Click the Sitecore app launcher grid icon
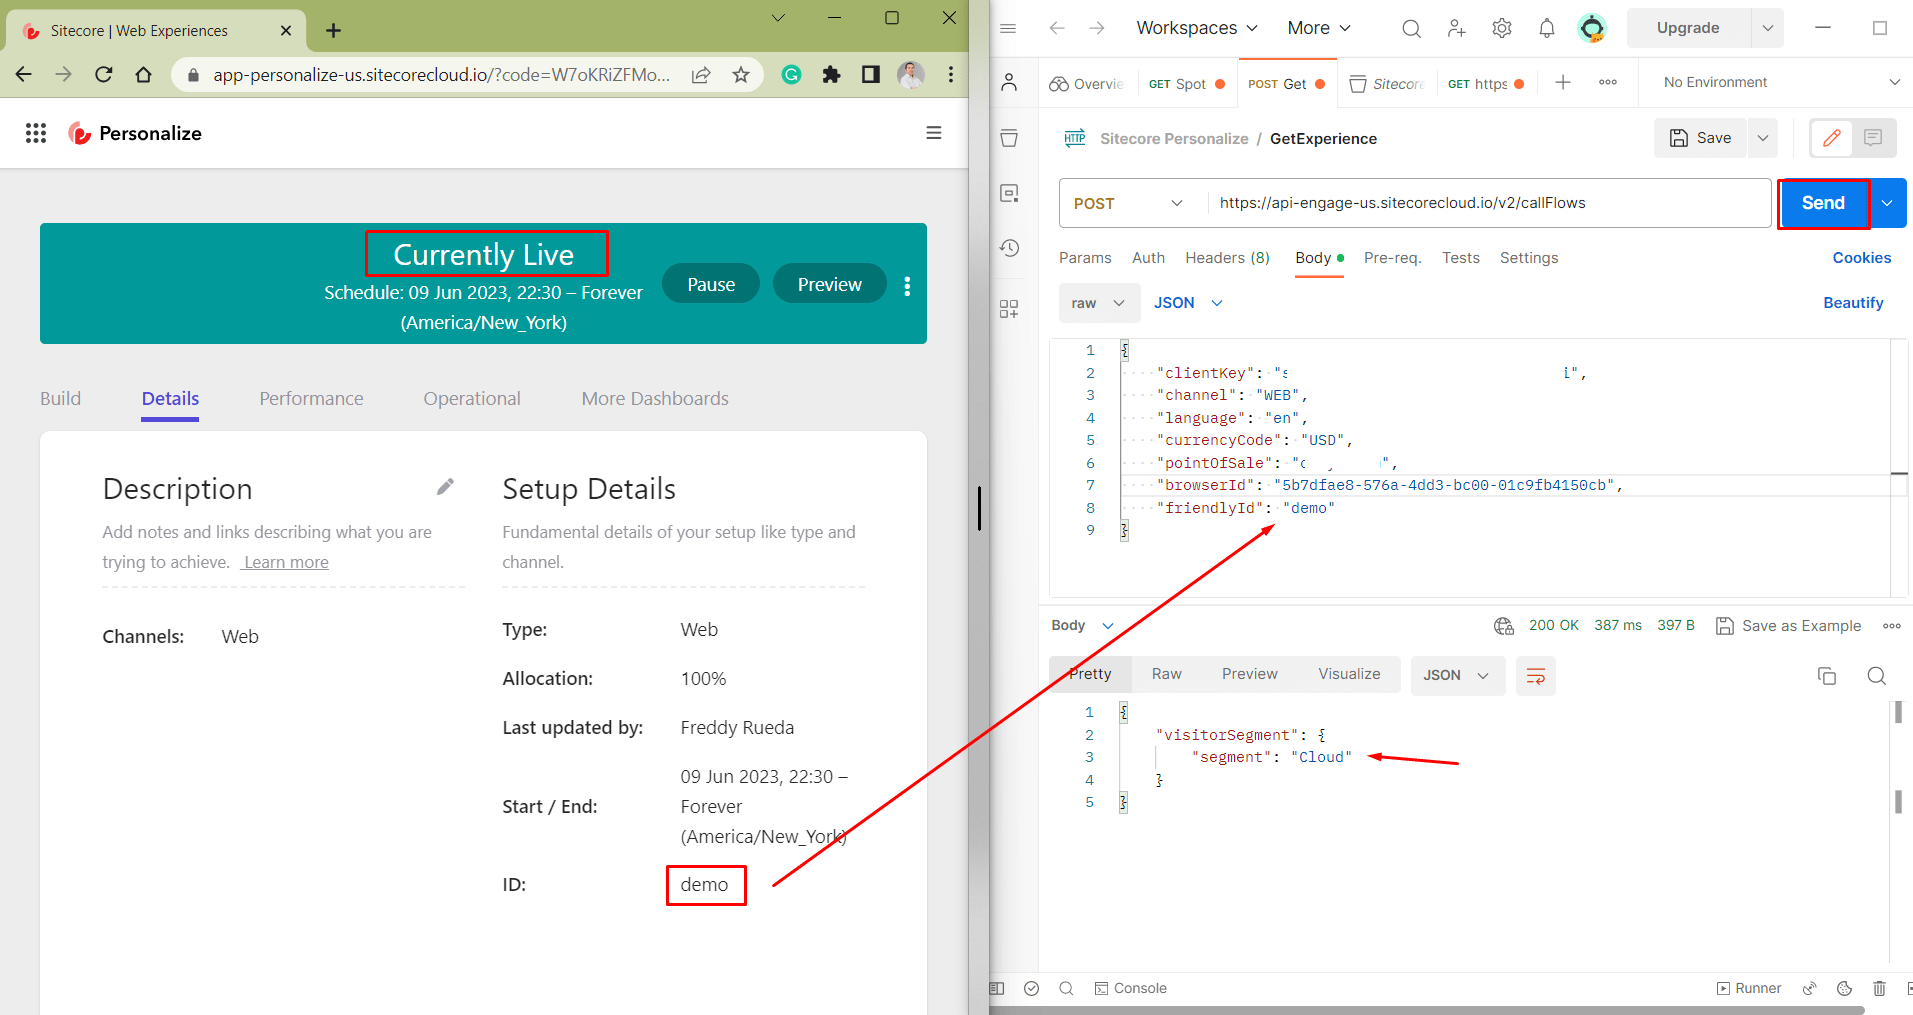Viewport: 1913px width, 1015px height. tap(36, 133)
